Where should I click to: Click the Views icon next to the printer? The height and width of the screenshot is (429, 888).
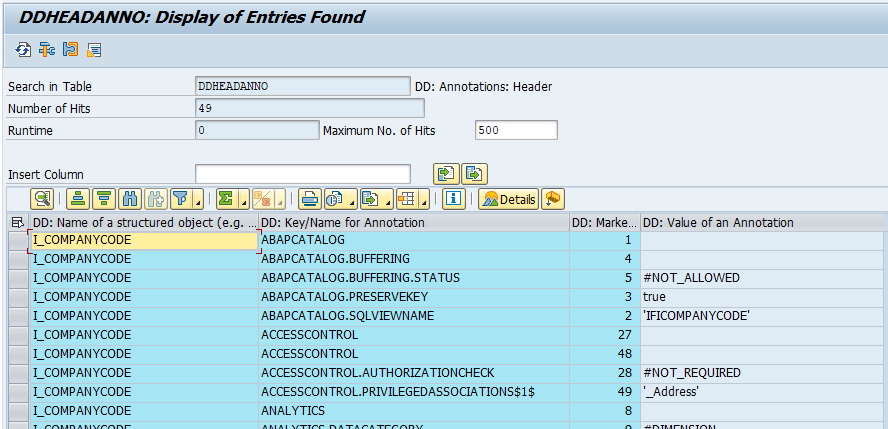[x=335, y=199]
